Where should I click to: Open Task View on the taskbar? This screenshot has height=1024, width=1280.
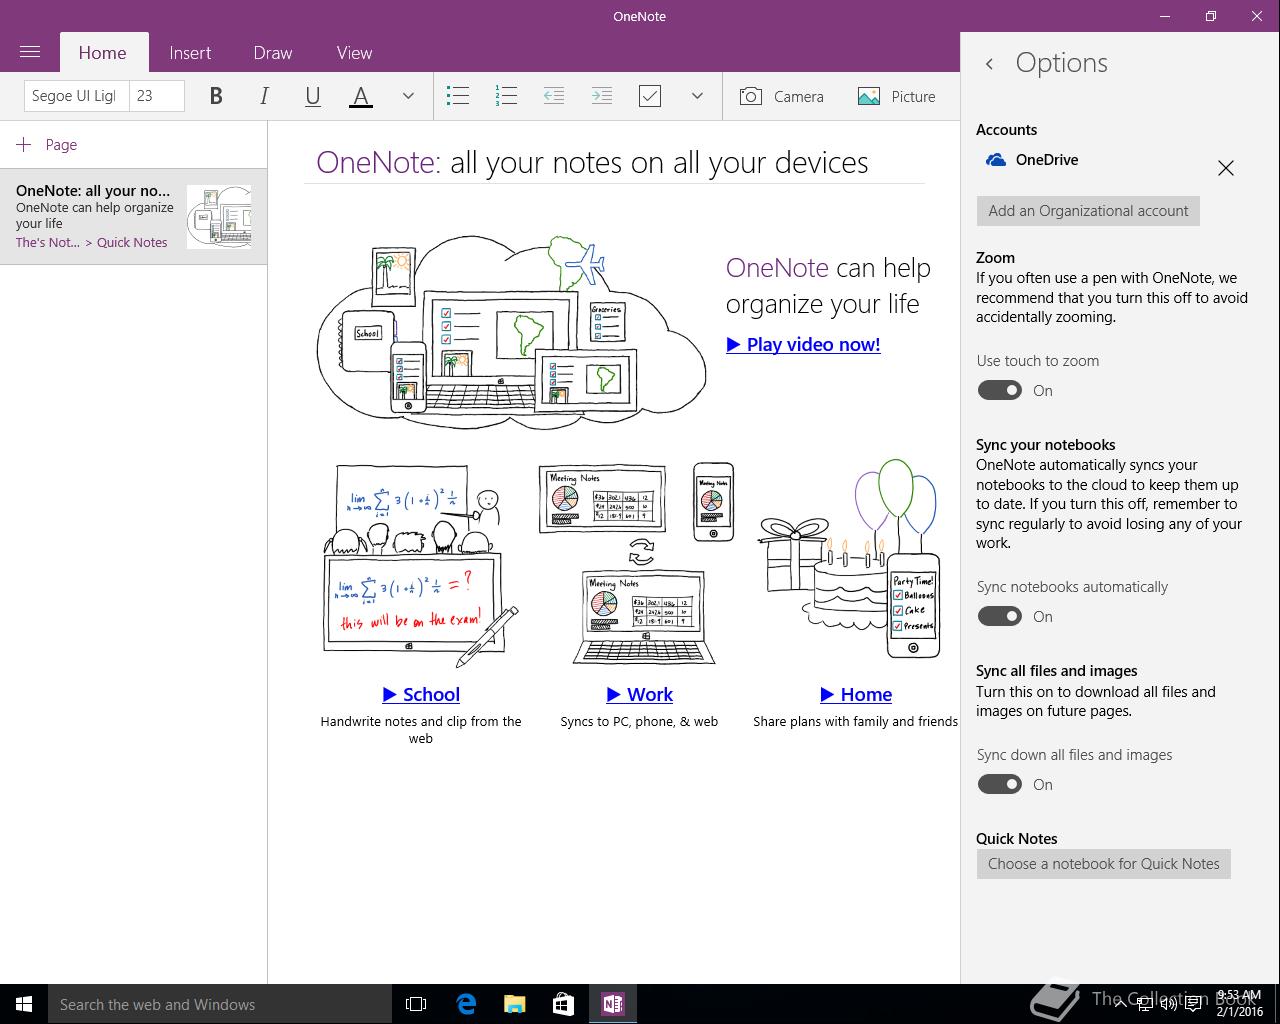click(416, 1004)
